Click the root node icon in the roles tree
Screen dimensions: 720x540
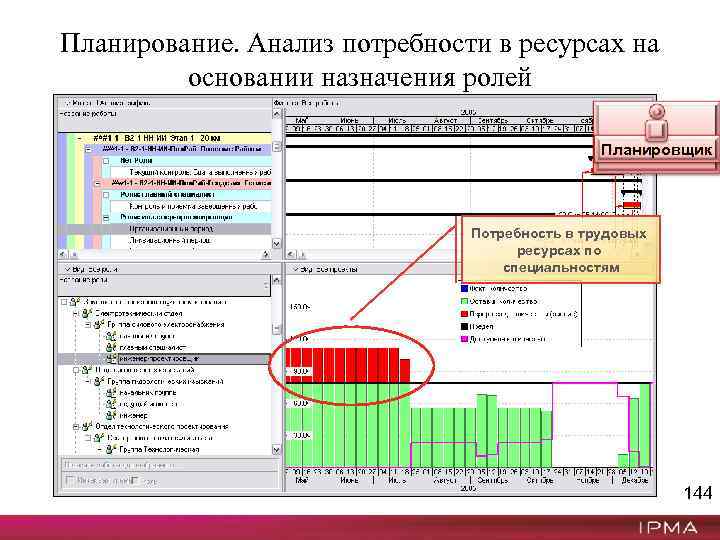point(75,302)
